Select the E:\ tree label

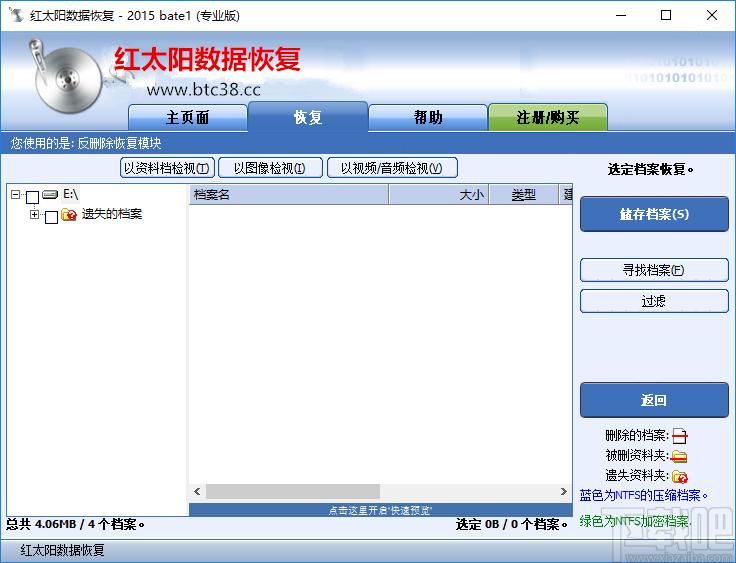(70, 193)
